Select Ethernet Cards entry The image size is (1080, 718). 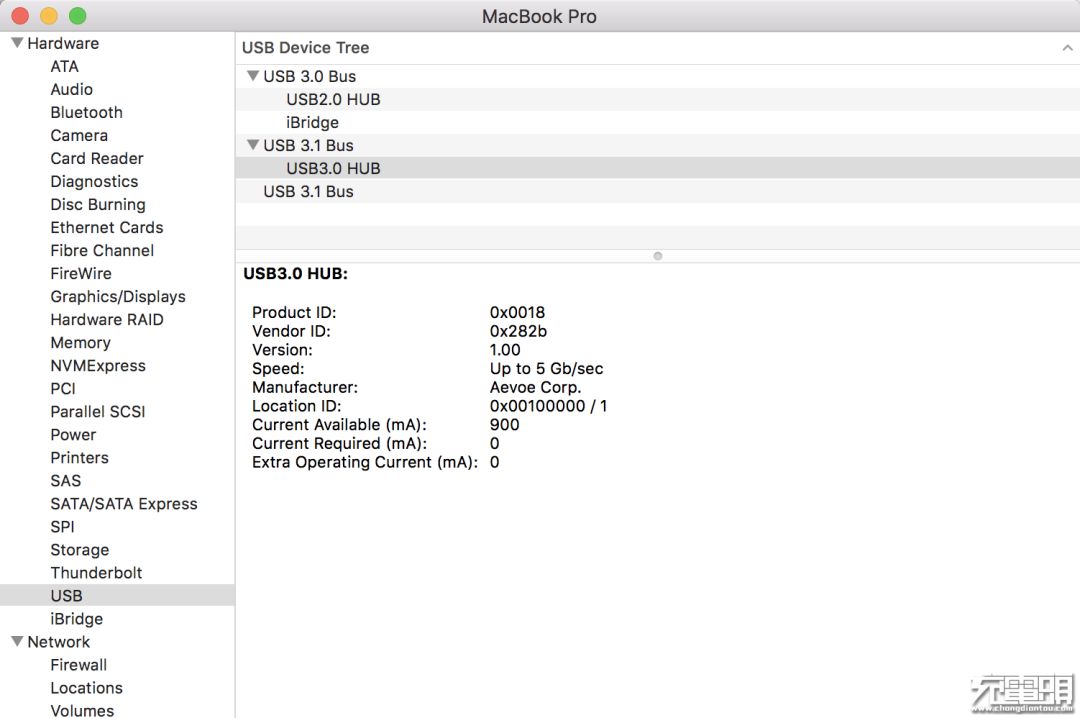[107, 227]
